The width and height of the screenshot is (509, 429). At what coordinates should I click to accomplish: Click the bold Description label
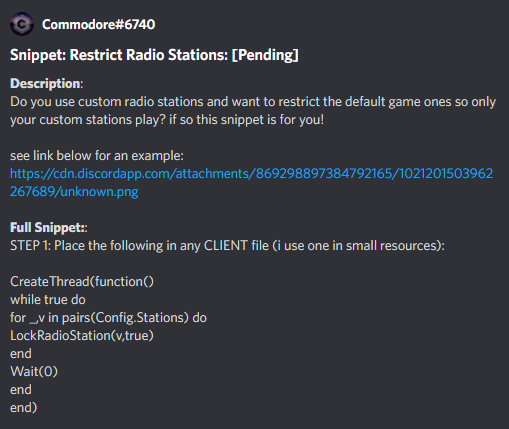(45, 83)
